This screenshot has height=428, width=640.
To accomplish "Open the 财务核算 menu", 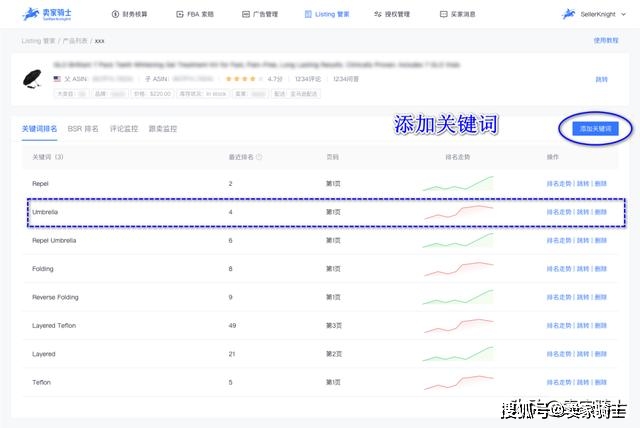I will coord(129,14).
